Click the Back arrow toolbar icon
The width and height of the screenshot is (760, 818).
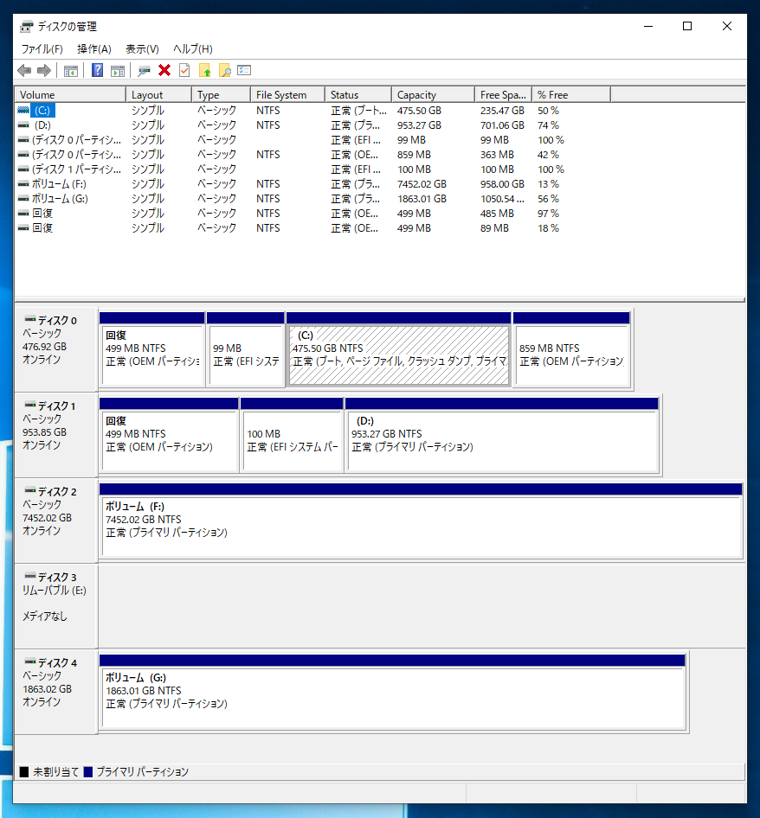[24, 71]
